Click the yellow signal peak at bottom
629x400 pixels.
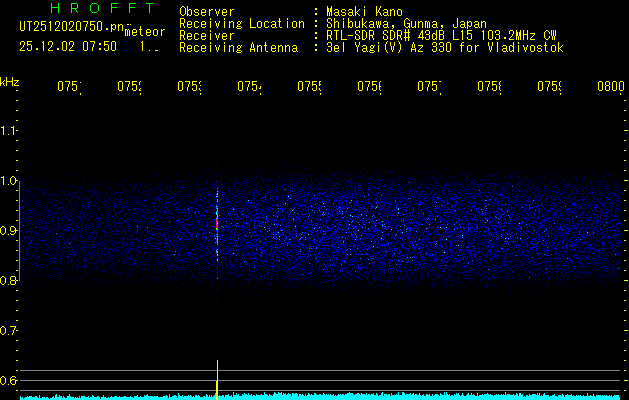(x=217, y=380)
